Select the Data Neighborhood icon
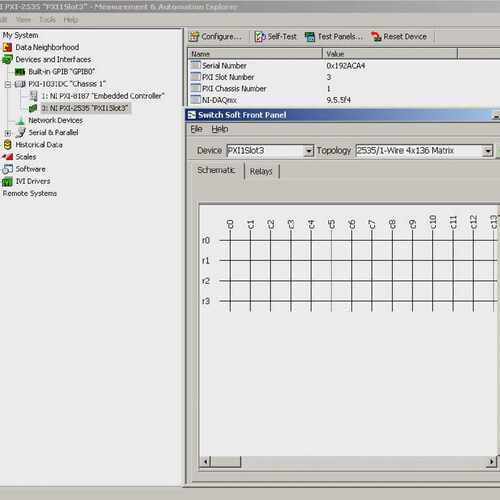 pos(7,47)
